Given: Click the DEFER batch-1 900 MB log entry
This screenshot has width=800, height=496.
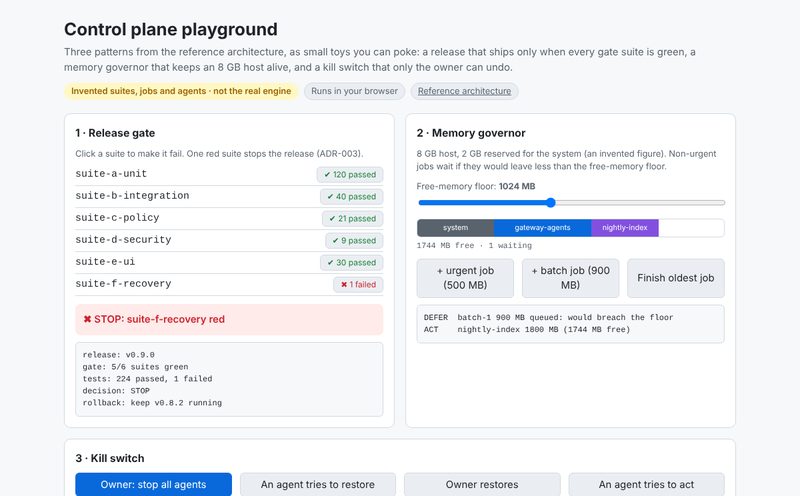Looking at the screenshot, I should coord(548,317).
